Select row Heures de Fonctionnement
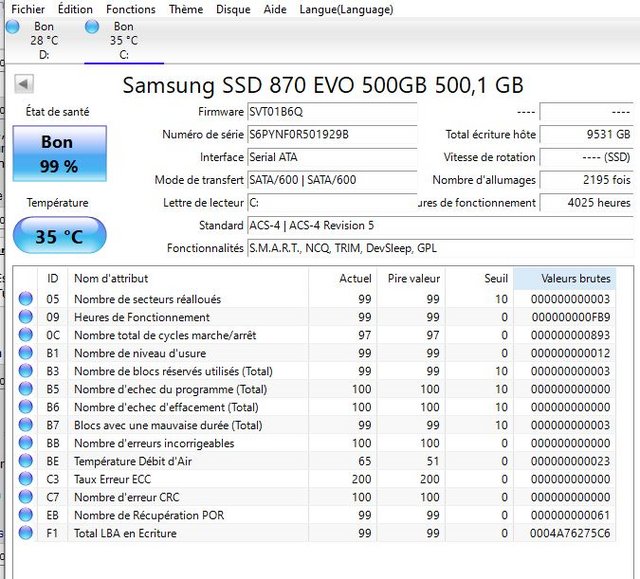640x579 pixels. (x=315, y=317)
